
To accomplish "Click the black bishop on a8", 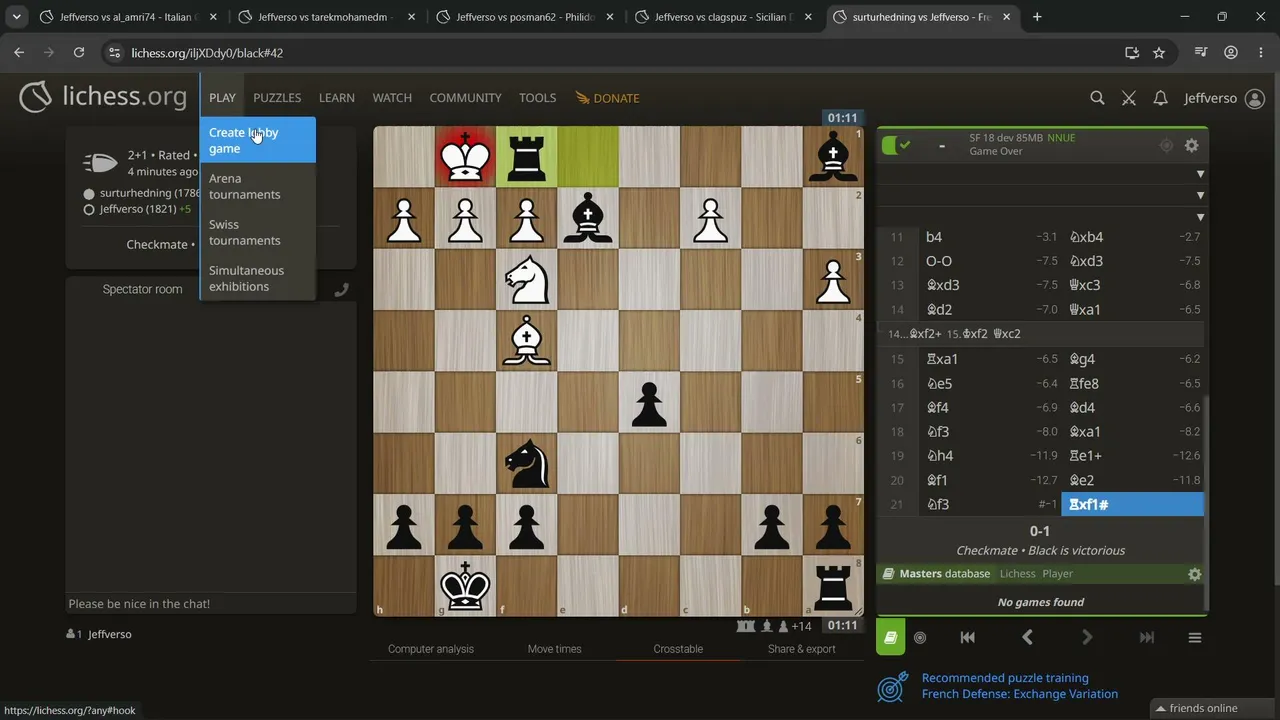I will click(x=833, y=157).
